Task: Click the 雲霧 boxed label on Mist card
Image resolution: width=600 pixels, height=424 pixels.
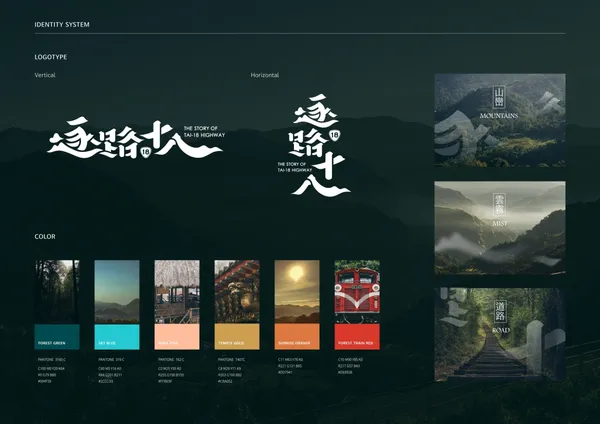Action: coord(500,205)
